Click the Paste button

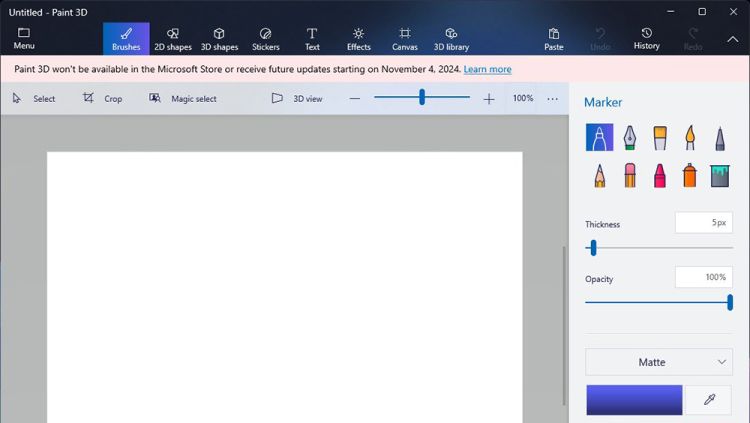[553, 38]
